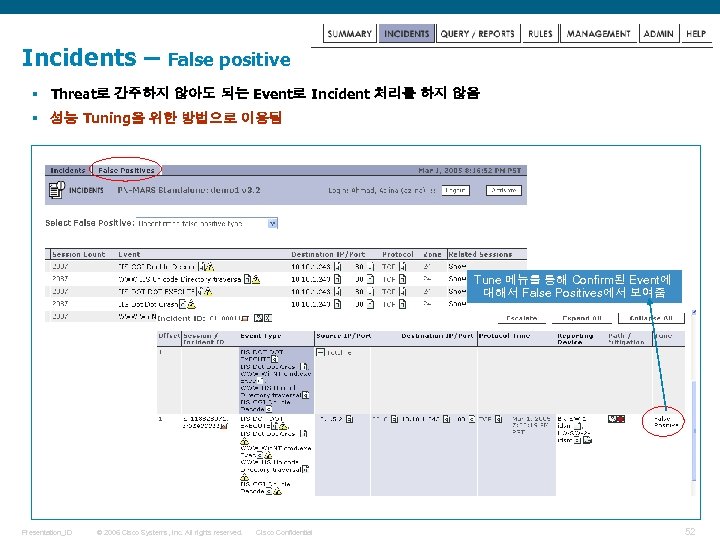This screenshot has height=540, width=720.
Task: Click query icon beside Unicode Directory traversal event
Action: [248, 279]
